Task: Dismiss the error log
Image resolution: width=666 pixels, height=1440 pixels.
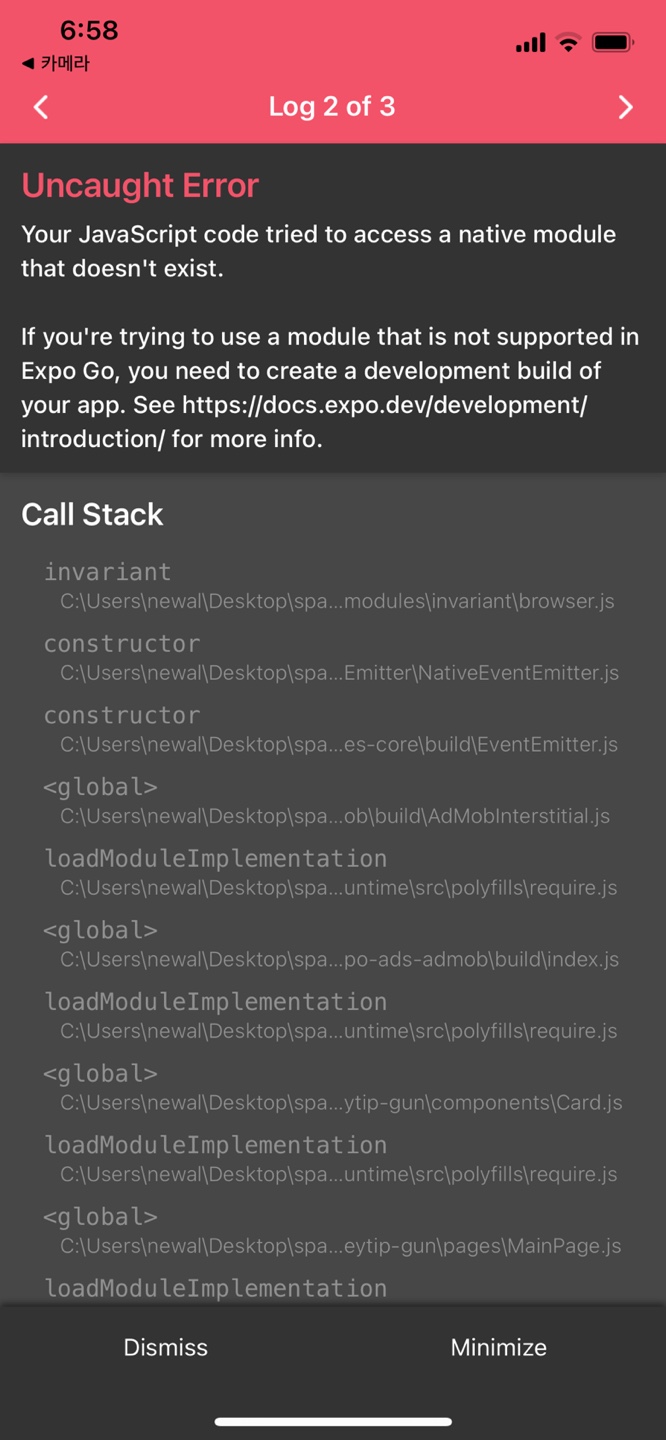Action: [166, 1347]
